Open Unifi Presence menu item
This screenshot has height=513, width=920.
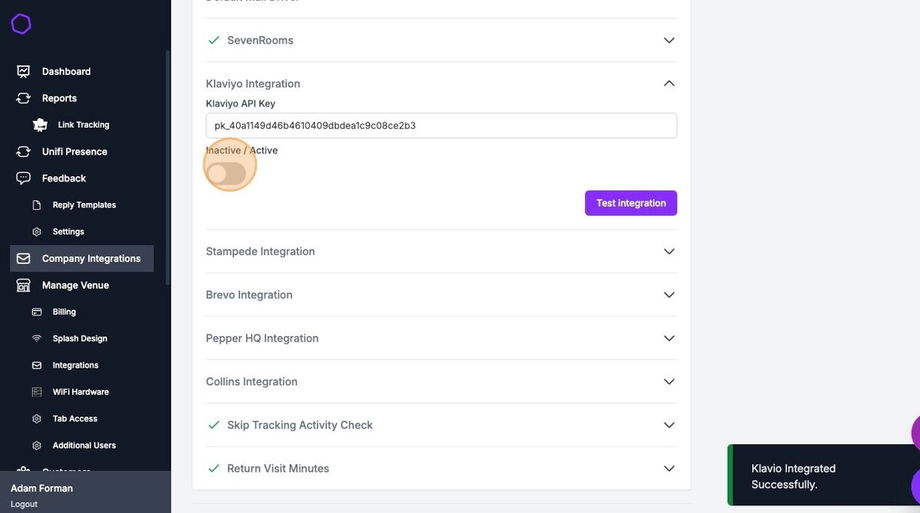pos(74,152)
